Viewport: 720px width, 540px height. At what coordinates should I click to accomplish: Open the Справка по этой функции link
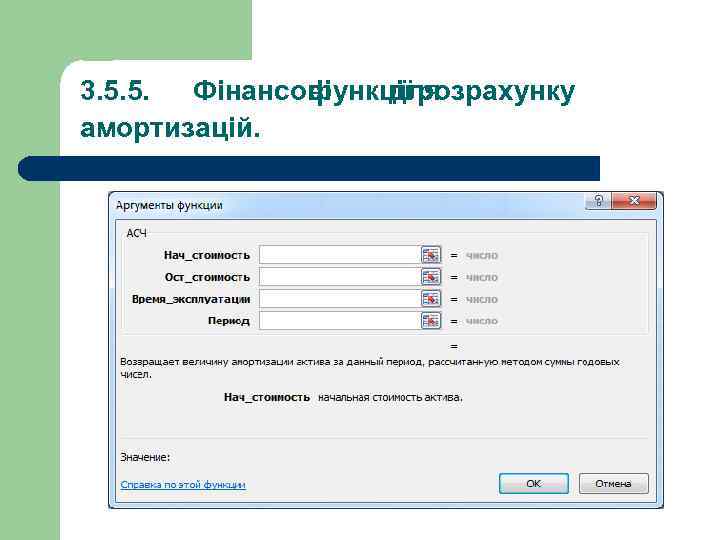point(183,485)
